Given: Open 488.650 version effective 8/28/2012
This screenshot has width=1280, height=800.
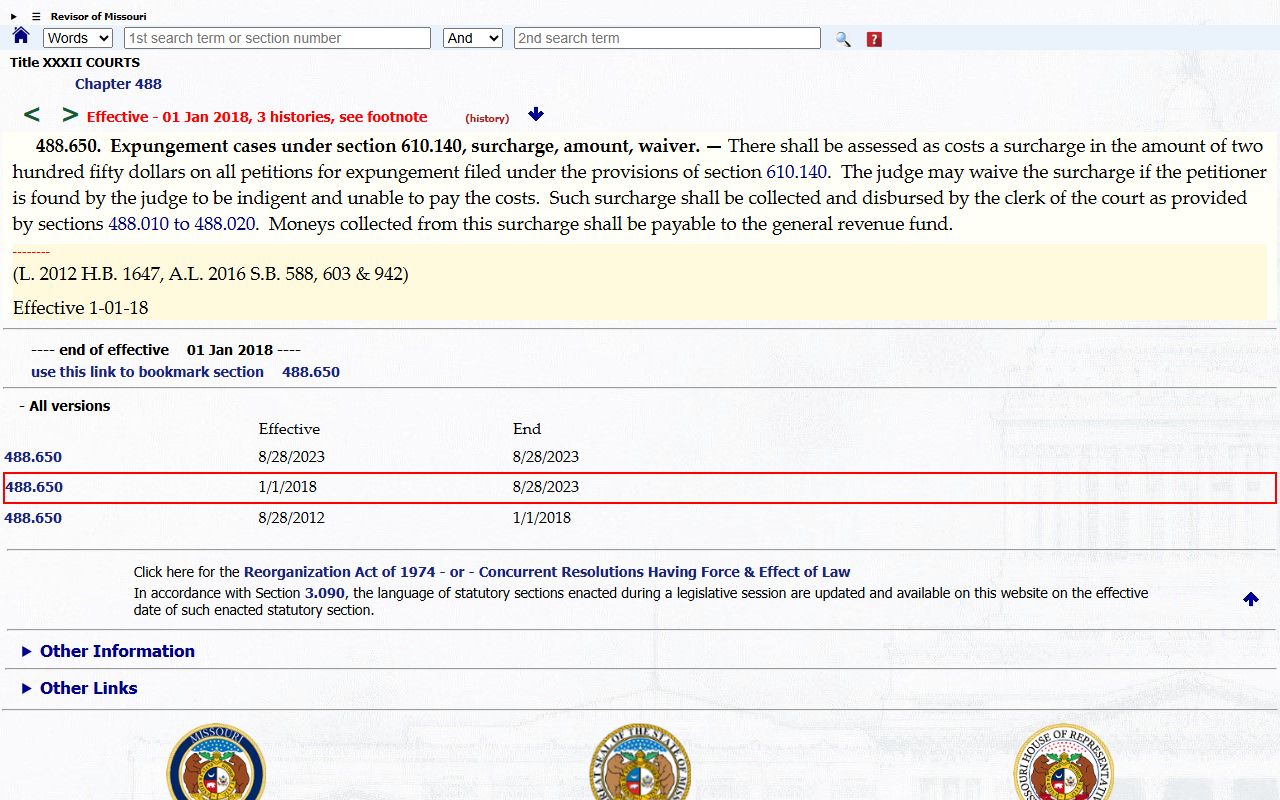Looking at the screenshot, I should [x=33, y=518].
